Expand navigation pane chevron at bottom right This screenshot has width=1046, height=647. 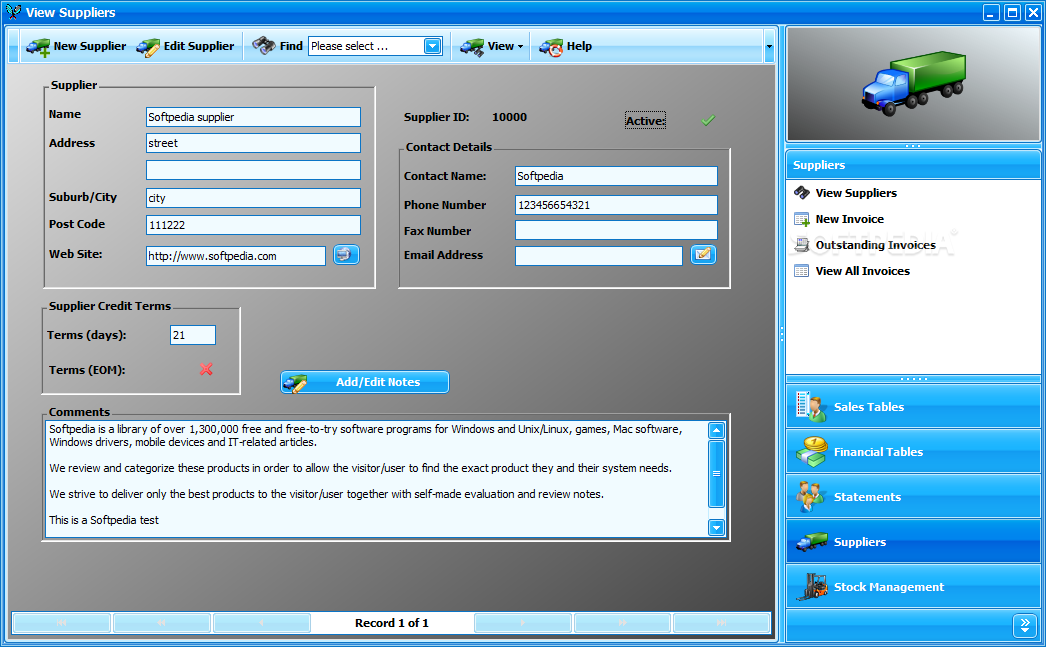[x=1025, y=625]
